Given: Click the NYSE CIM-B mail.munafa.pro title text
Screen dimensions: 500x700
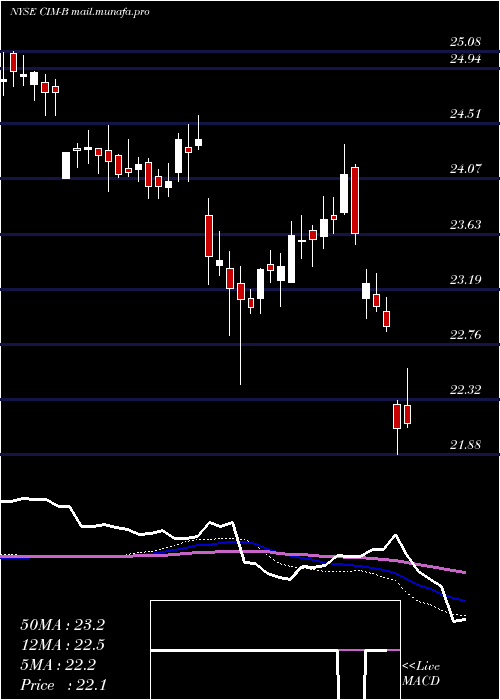Looking at the screenshot, I should [80, 12].
